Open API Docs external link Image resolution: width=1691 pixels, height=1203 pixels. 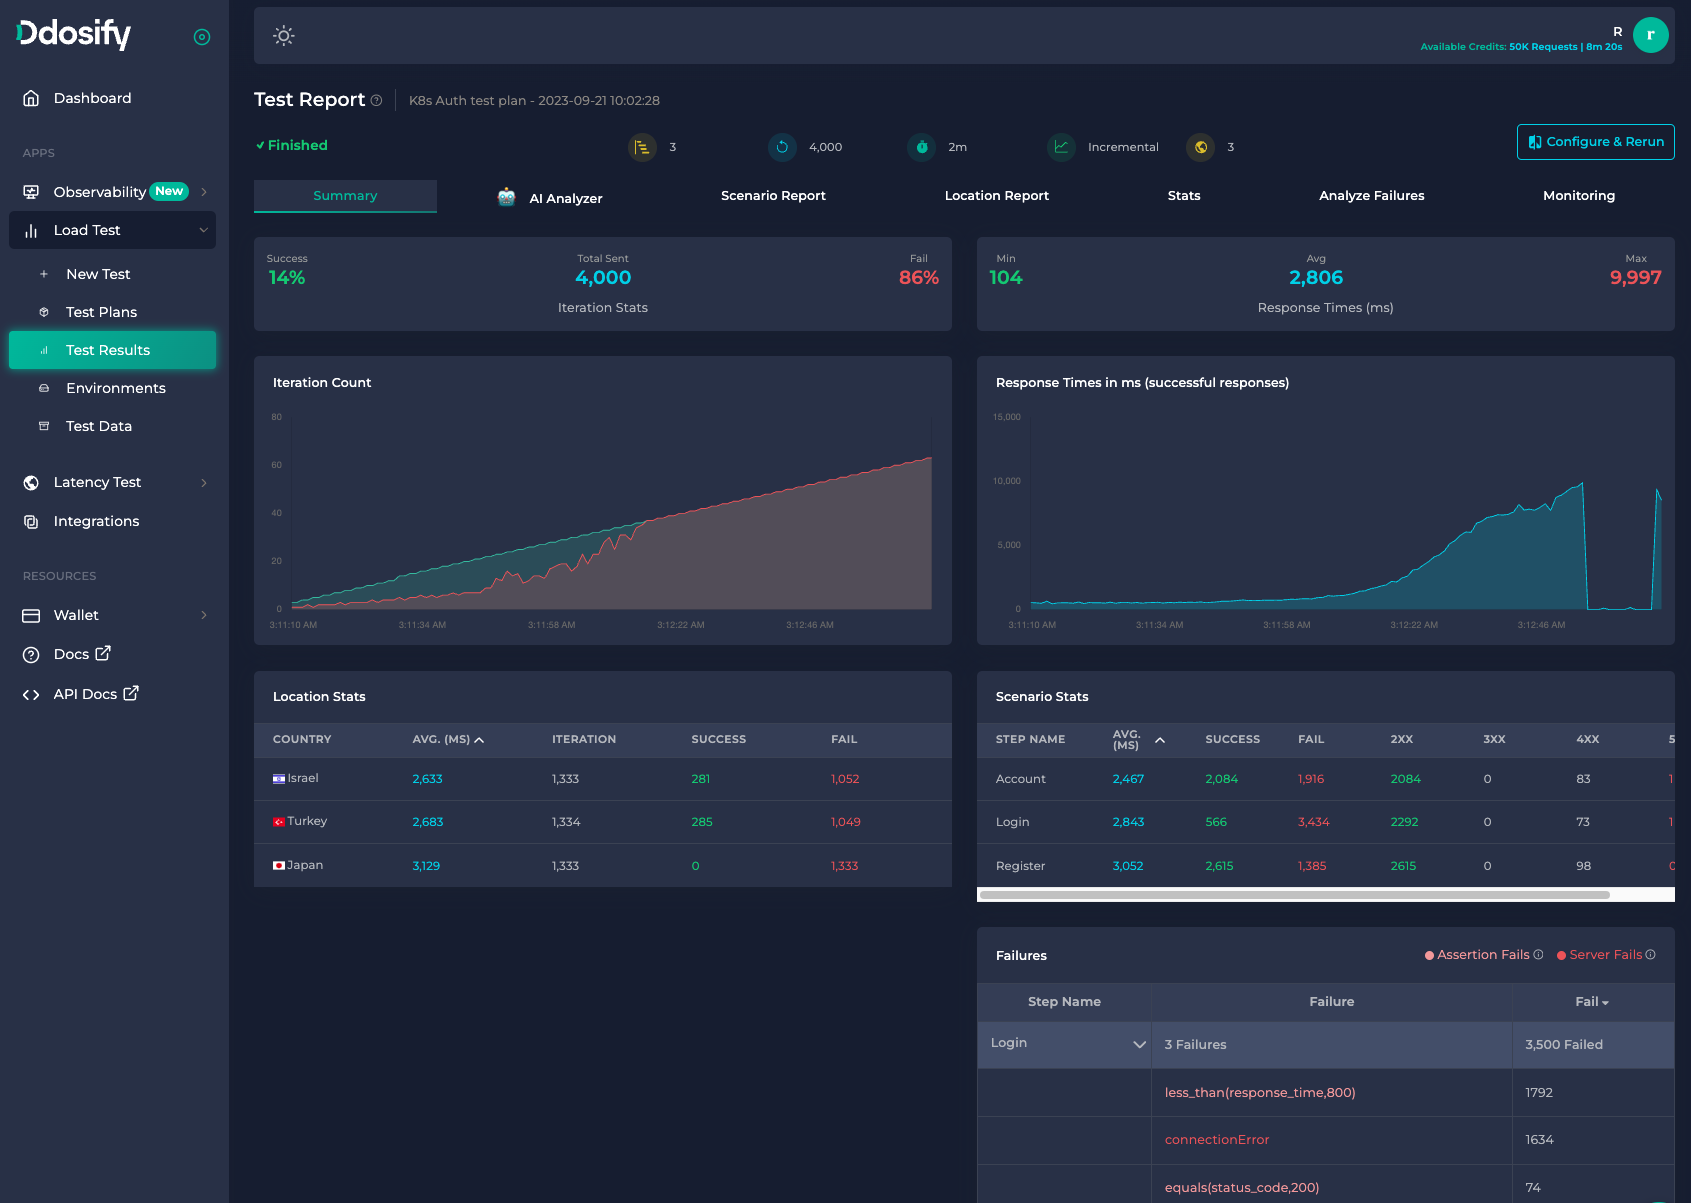tap(96, 694)
